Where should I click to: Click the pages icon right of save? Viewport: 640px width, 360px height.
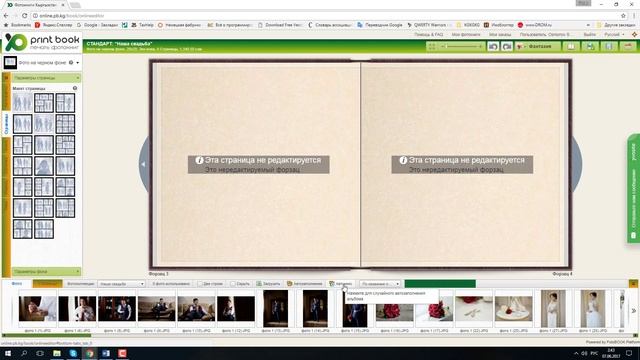click(609, 47)
